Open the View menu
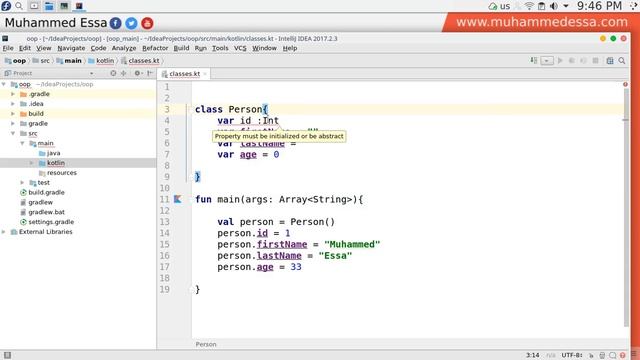The width and height of the screenshot is (640, 360). tap(44, 48)
